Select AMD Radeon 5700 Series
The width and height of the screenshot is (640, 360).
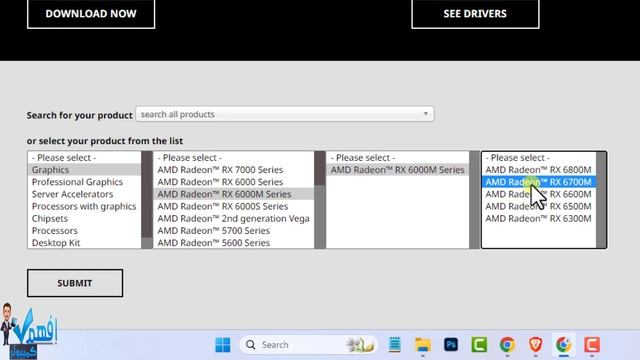pos(234,231)
